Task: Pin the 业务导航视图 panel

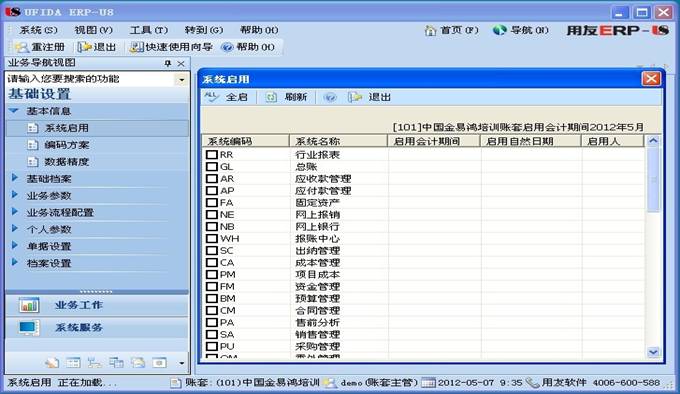Action: pos(168,64)
